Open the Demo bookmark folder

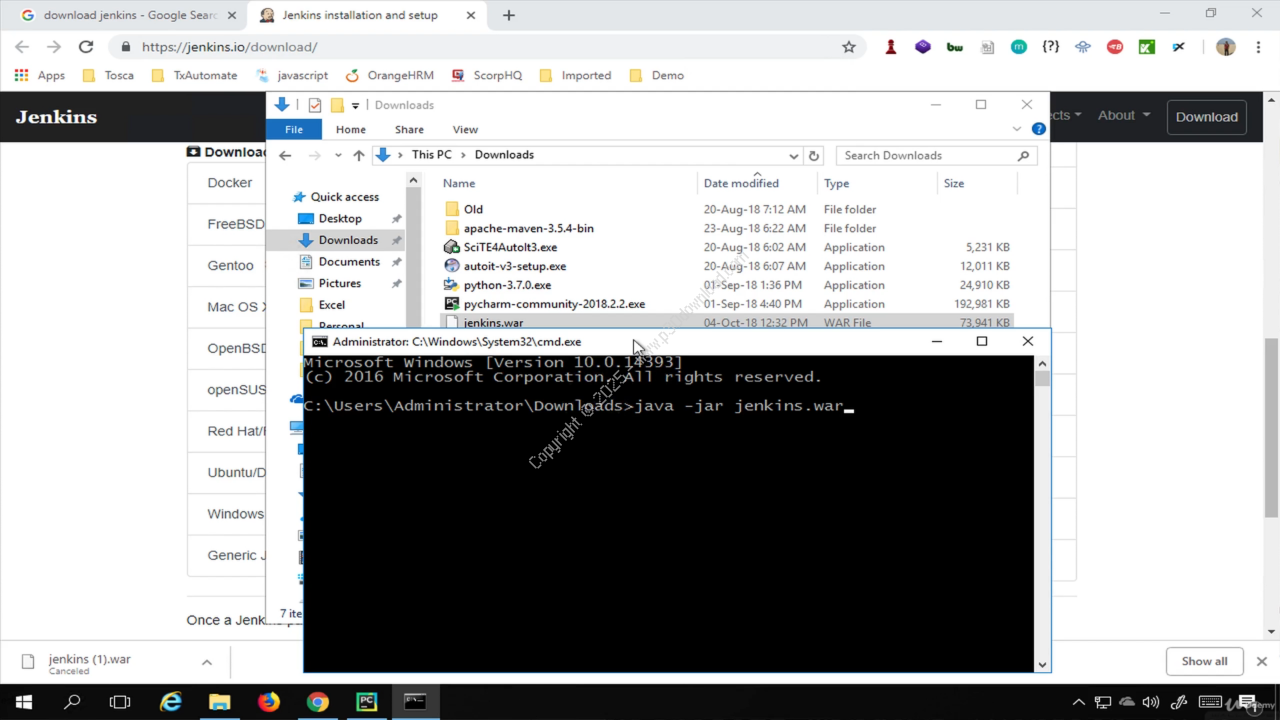[657, 75]
